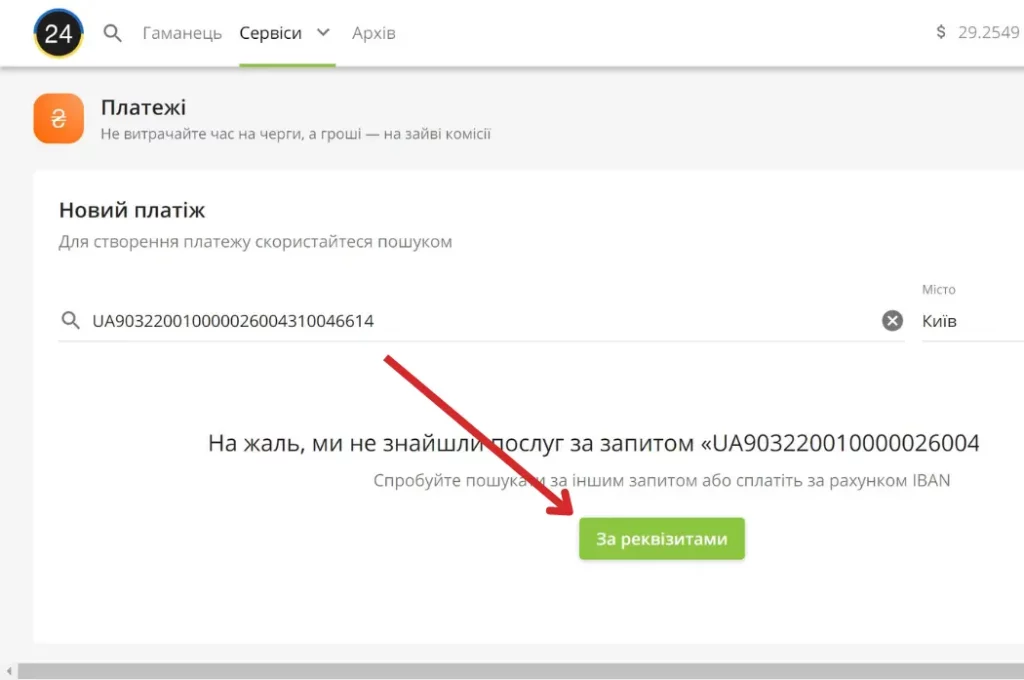Click the 'Спробуйте пошукати' hint text

coord(661,481)
